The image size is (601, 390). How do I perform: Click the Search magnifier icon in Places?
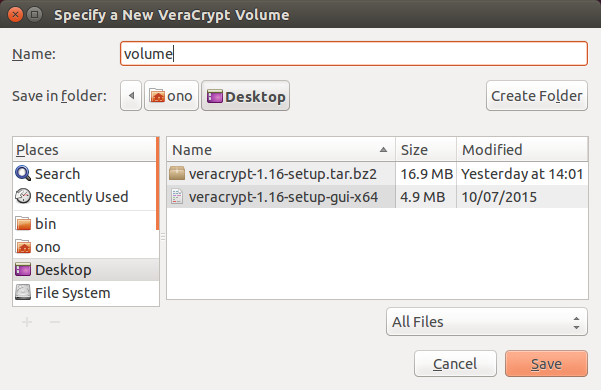point(23,174)
